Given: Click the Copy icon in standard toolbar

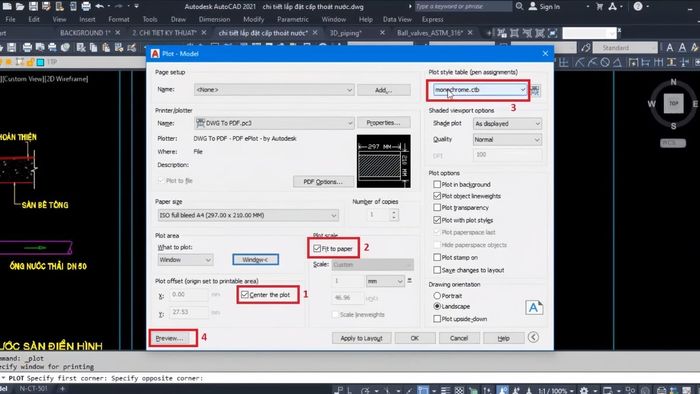Looking at the screenshot, I should [x=93, y=47].
